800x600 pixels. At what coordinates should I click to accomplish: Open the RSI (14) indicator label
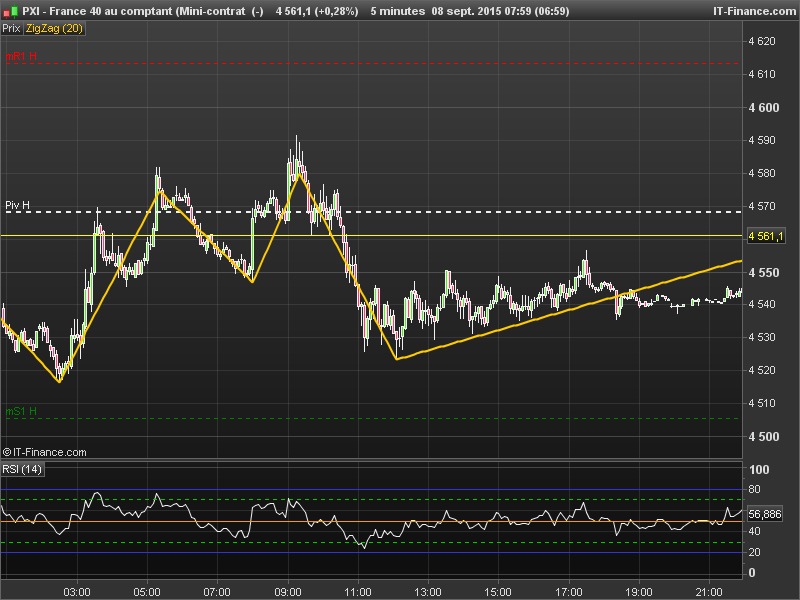(x=22, y=469)
